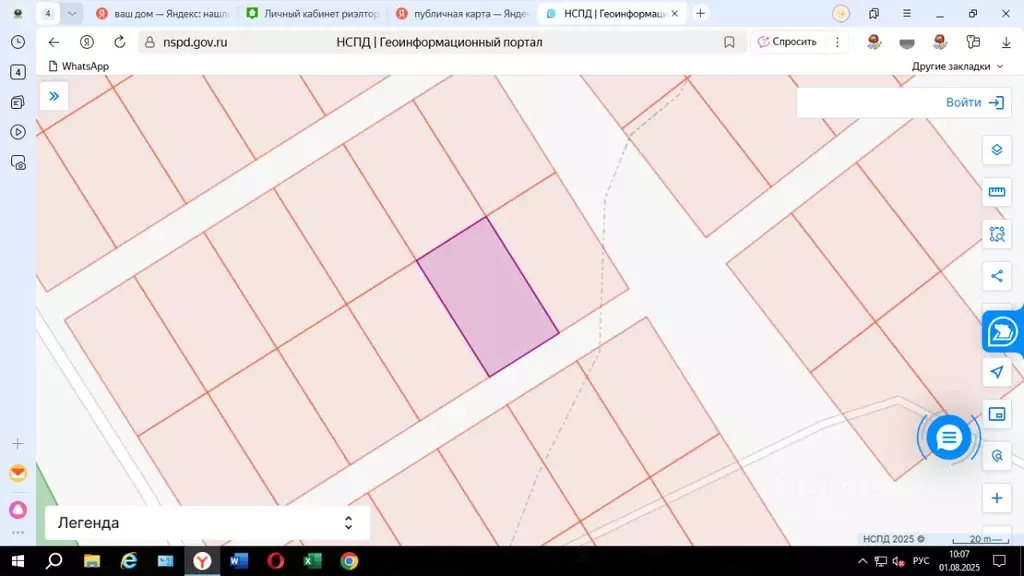The height and width of the screenshot is (576, 1024).
Task: Open Windows taskbar search
Action: [x=54, y=561]
